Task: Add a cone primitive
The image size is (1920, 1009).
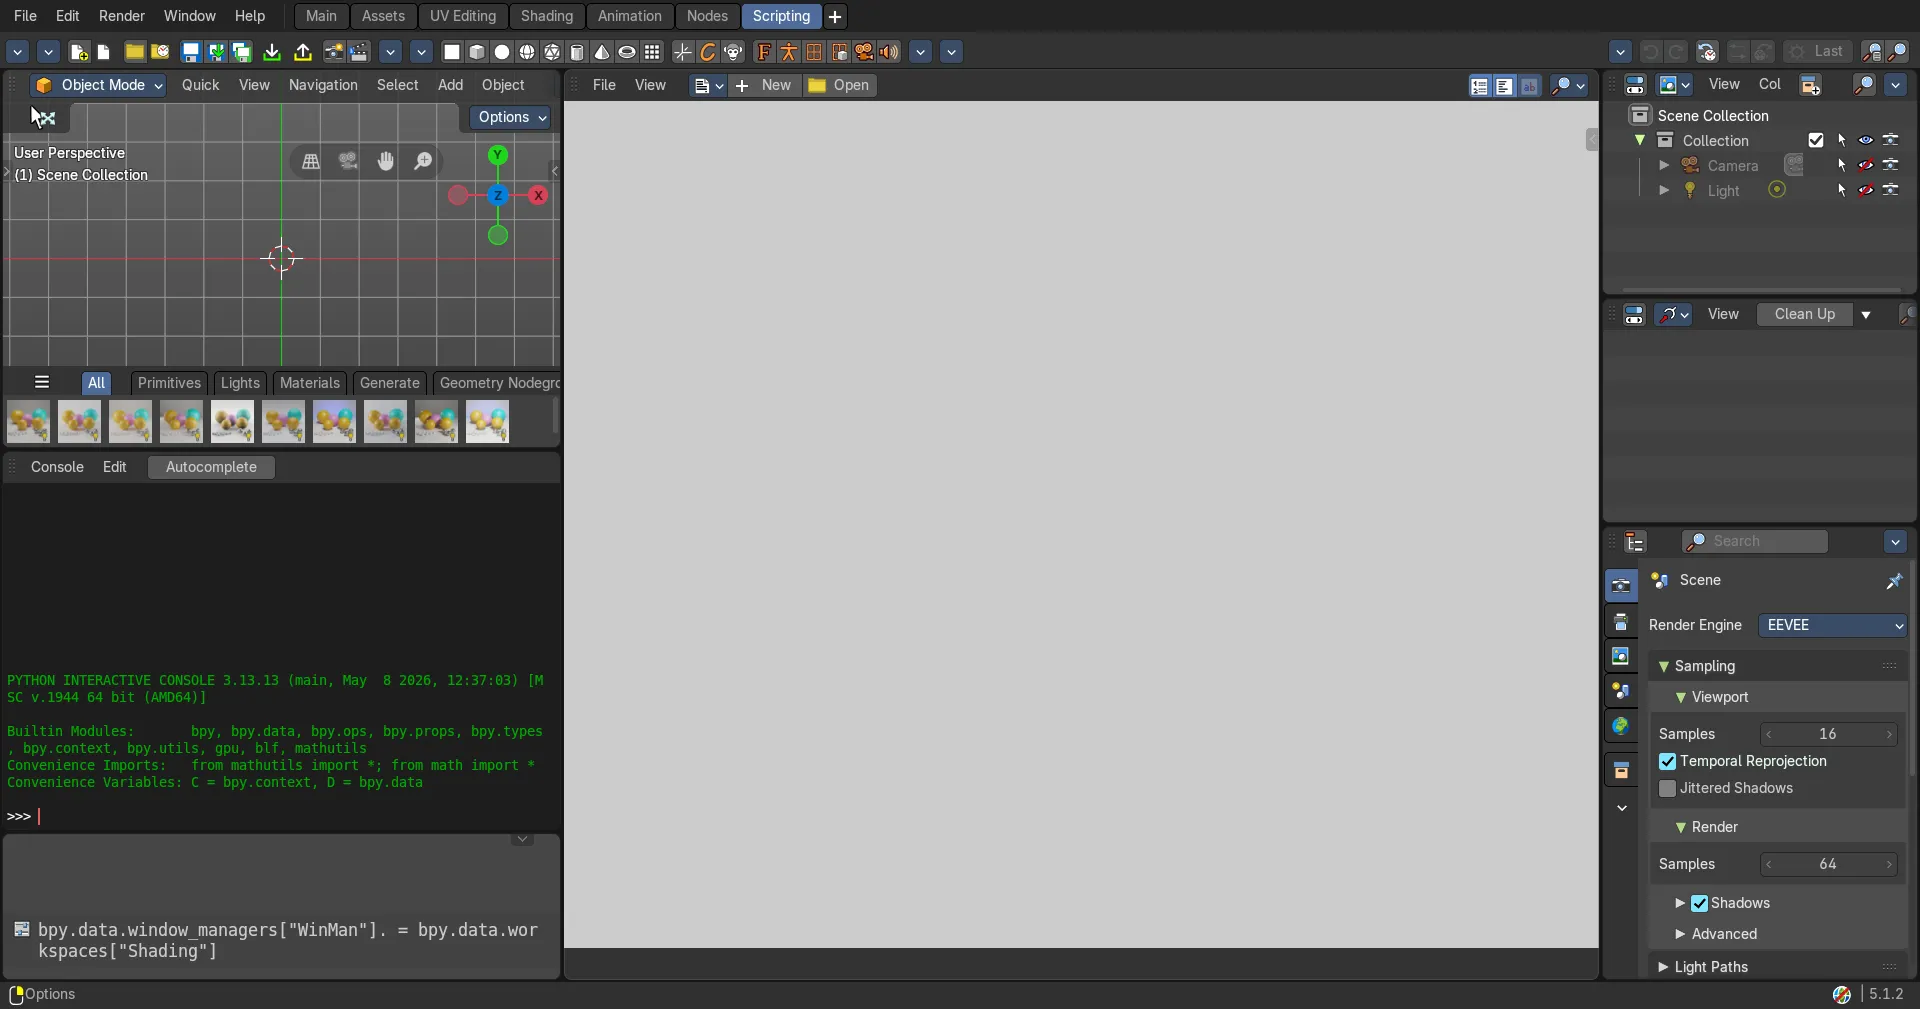Action: 602,52
